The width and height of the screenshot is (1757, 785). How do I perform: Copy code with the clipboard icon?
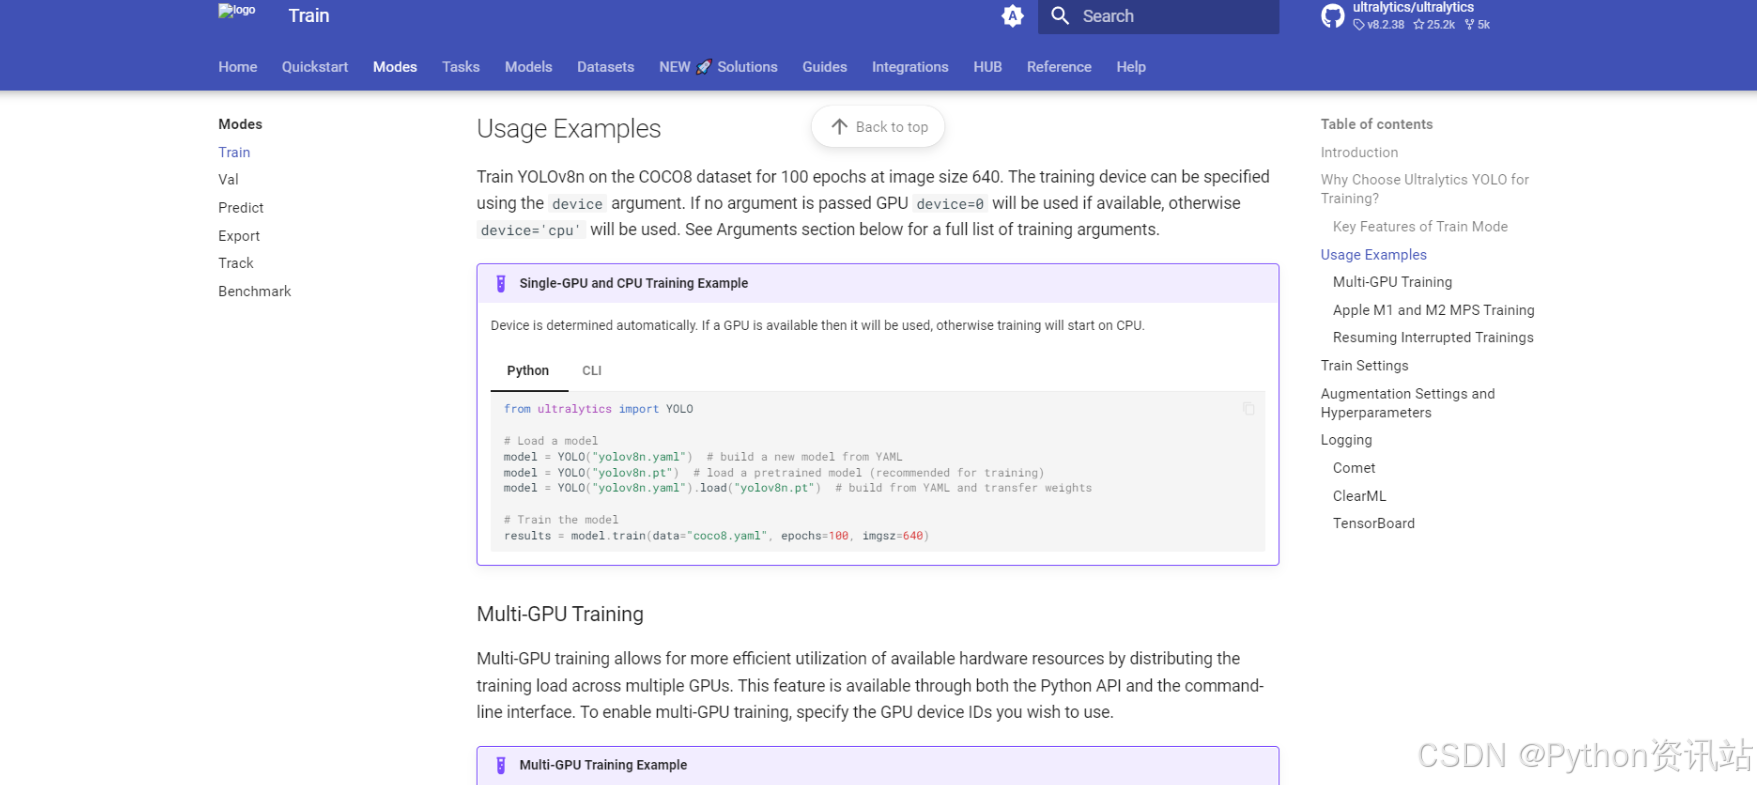point(1248,408)
